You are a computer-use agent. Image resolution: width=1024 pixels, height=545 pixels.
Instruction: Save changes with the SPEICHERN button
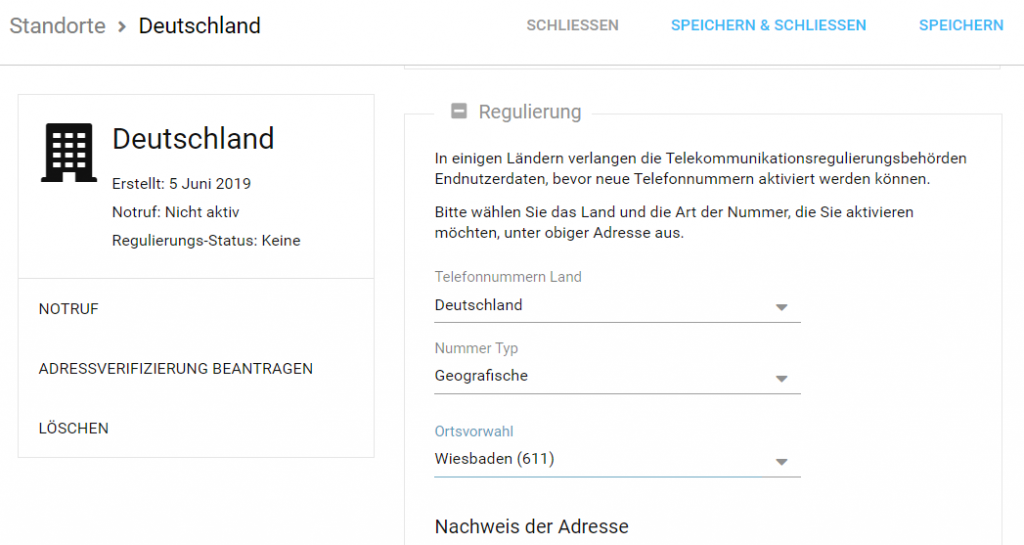point(960,26)
